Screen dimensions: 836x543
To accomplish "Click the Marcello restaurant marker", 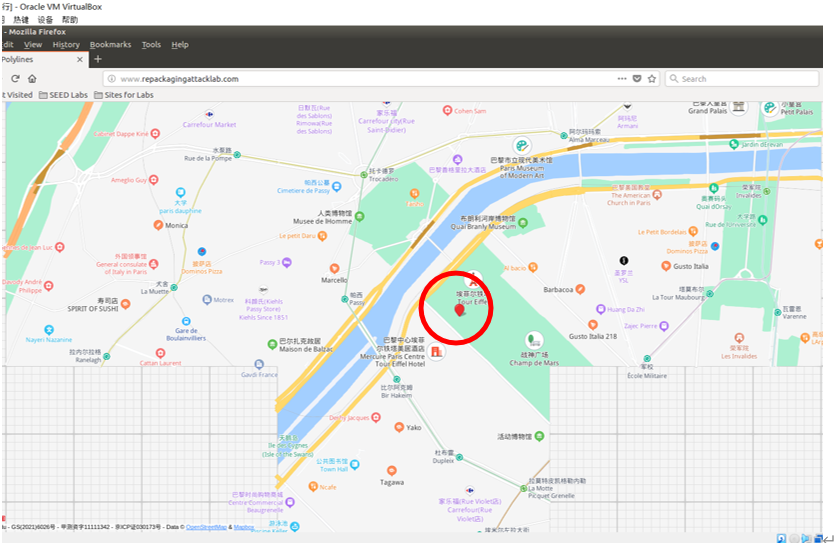I will coord(334,268).
